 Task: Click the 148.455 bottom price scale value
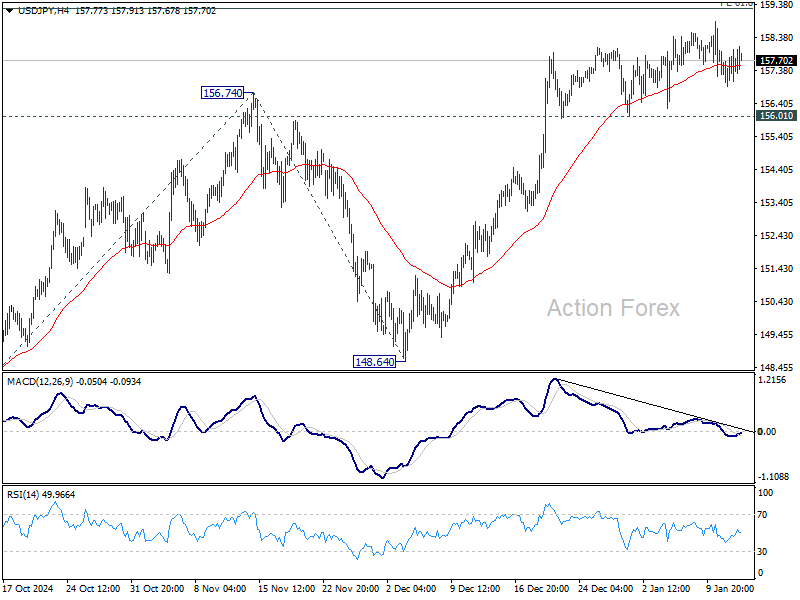point(777,367)
